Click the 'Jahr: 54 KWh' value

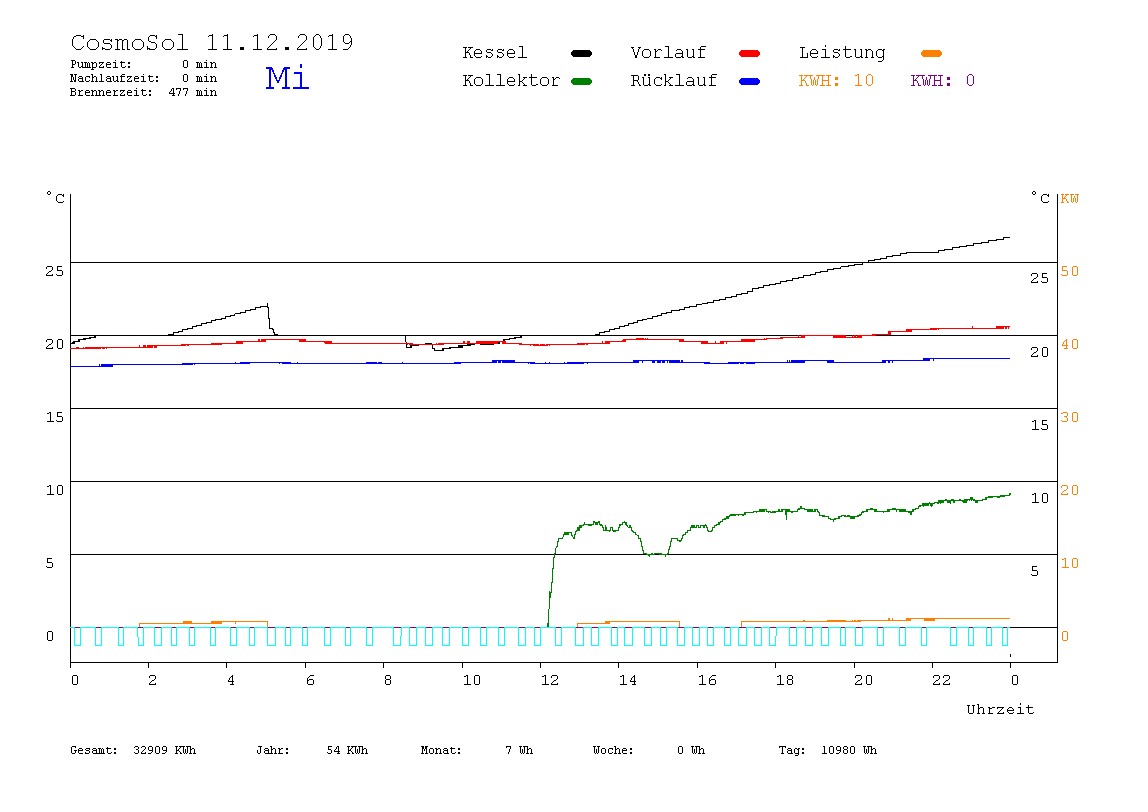[312, 750]
